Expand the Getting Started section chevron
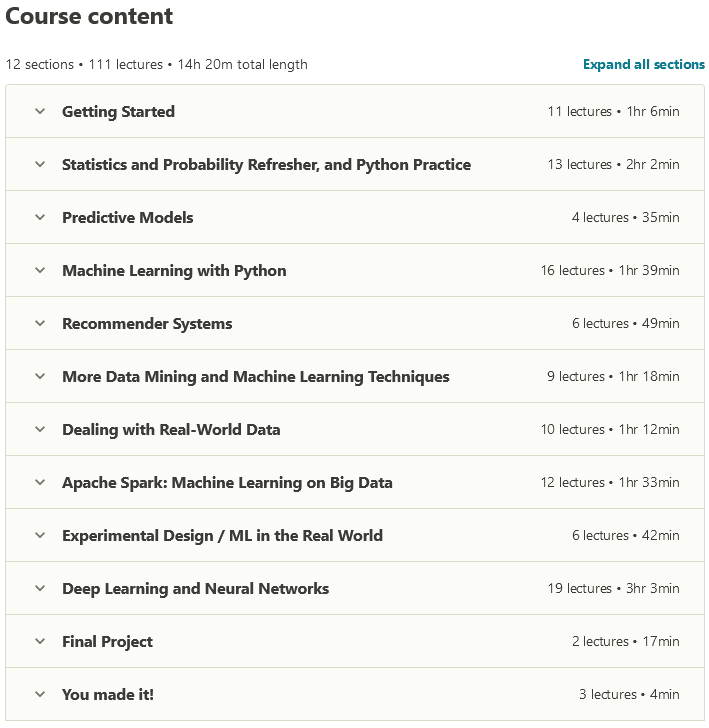Screen dimensions: 709x728 coord(40,111)
